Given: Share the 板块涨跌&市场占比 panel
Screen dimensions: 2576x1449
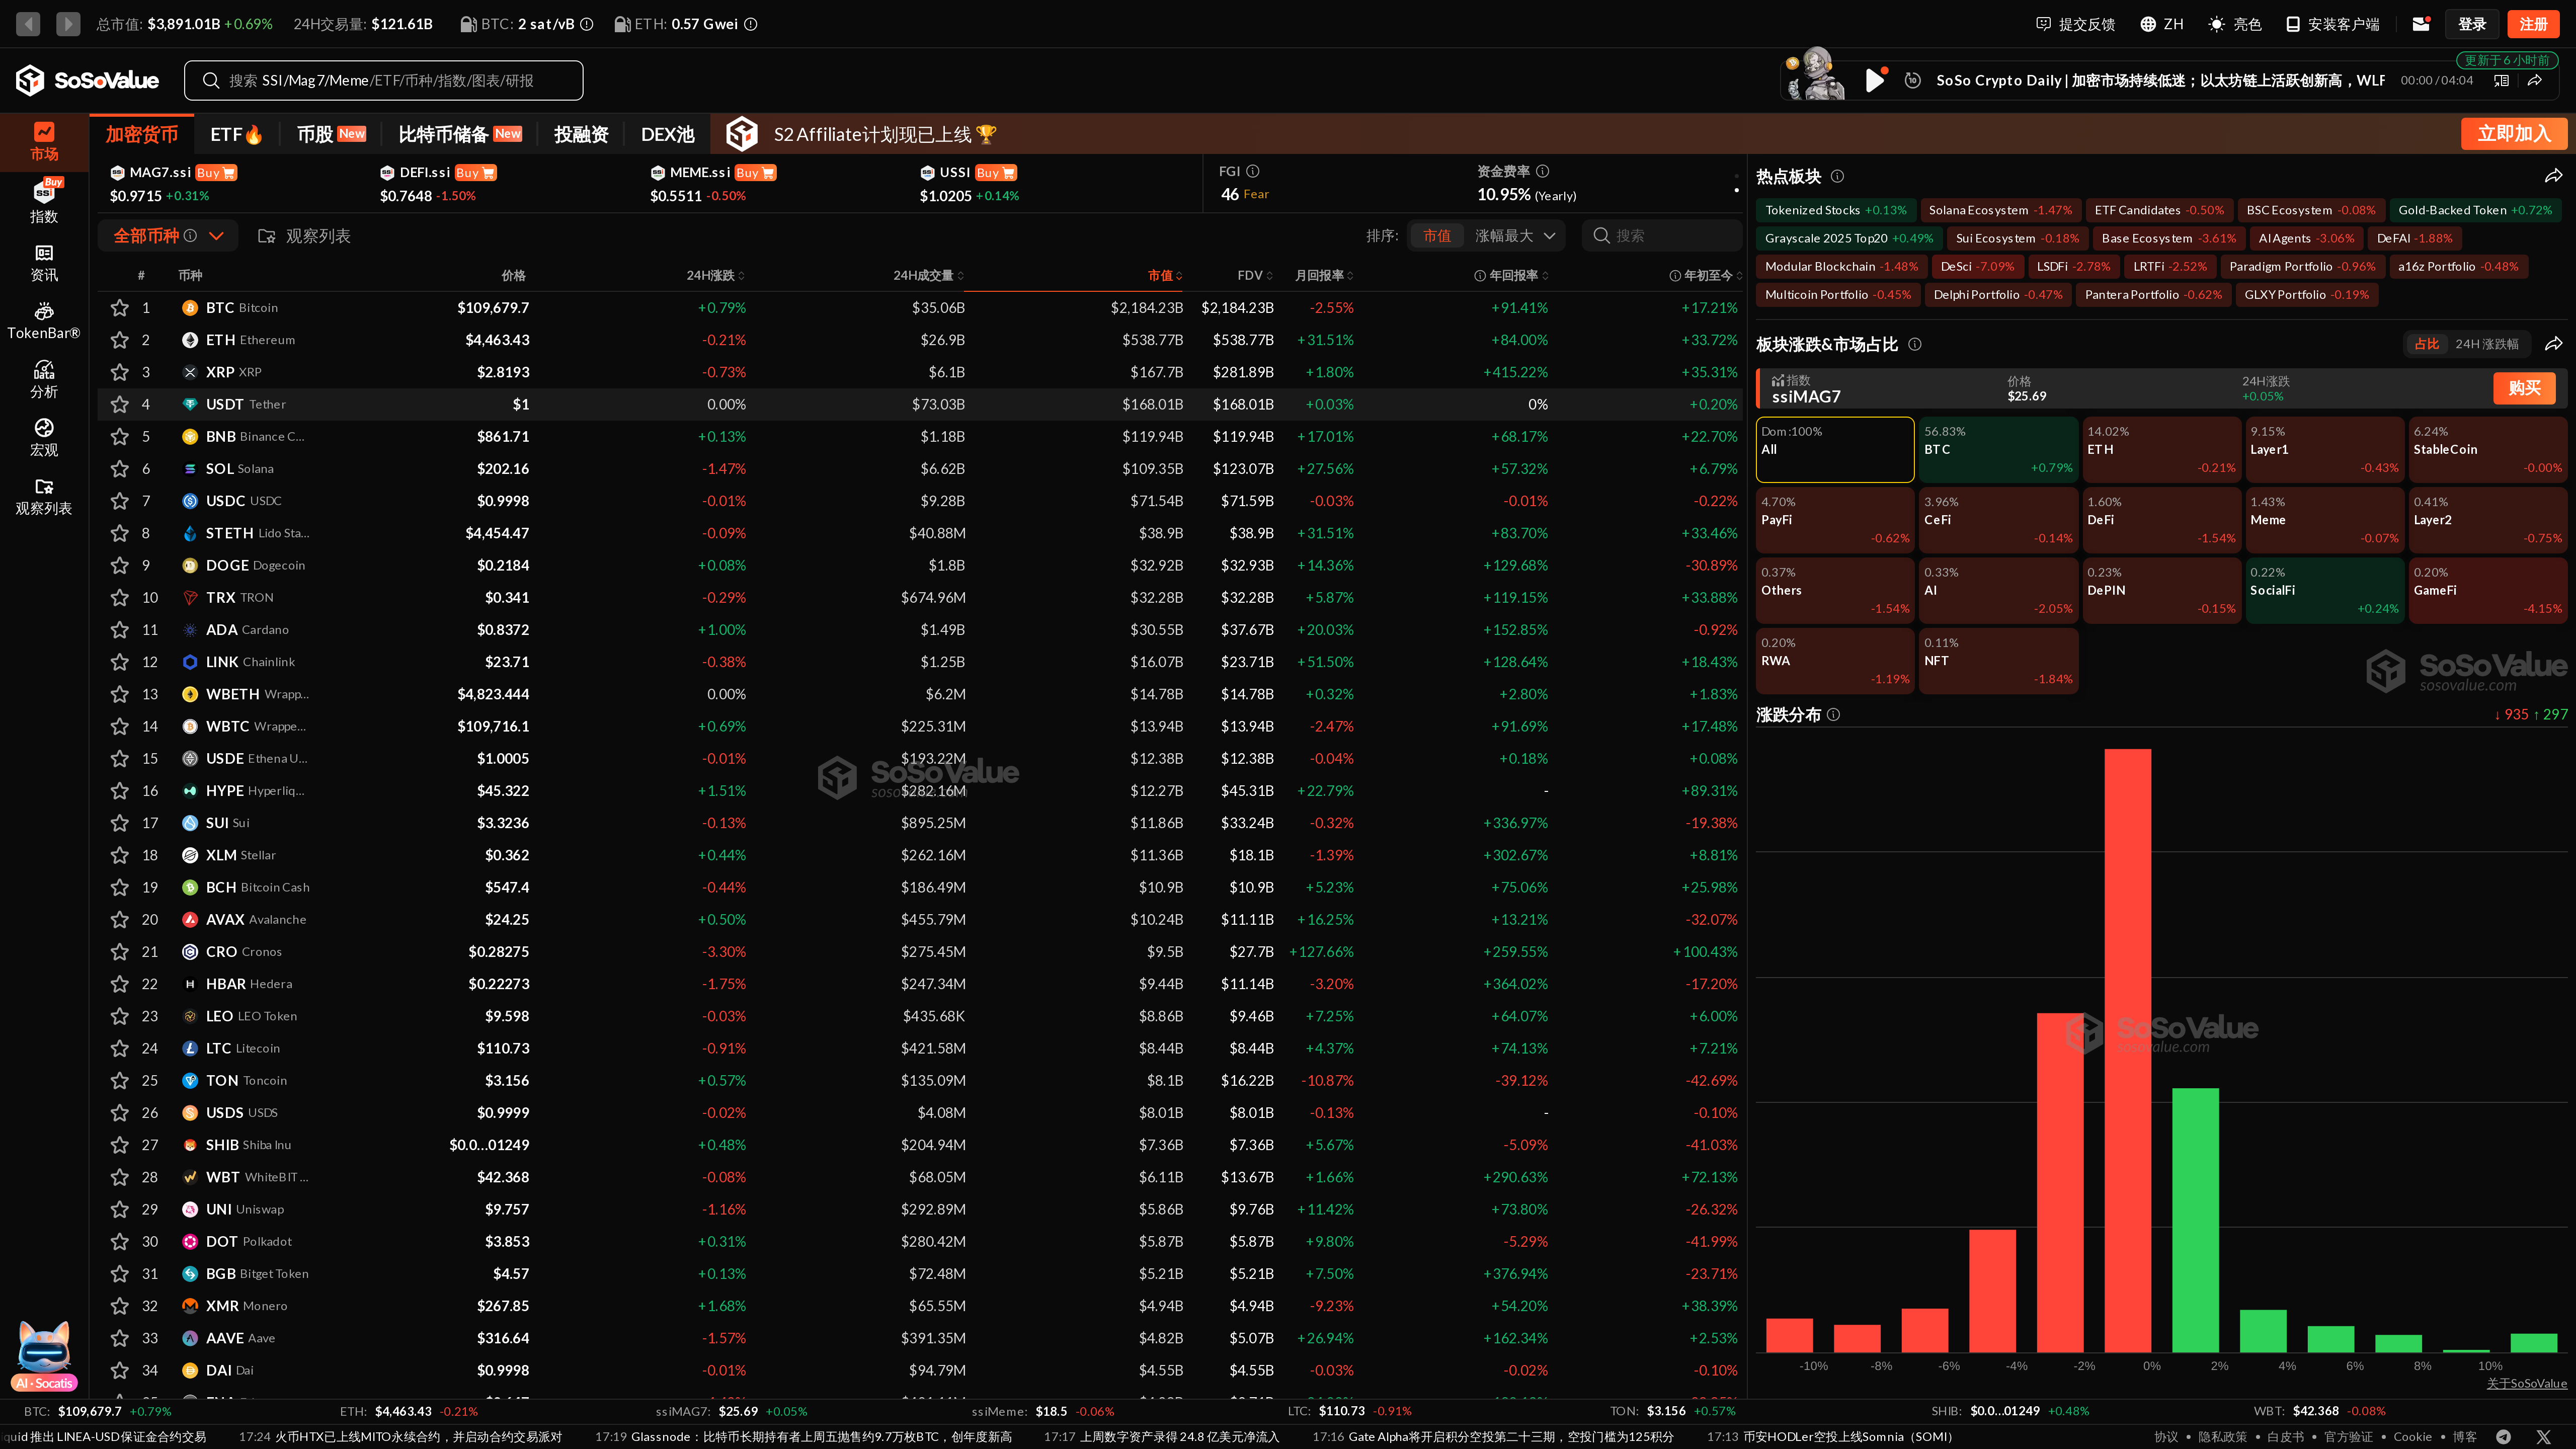Looking at the screenshot, I should [2553, 344].
